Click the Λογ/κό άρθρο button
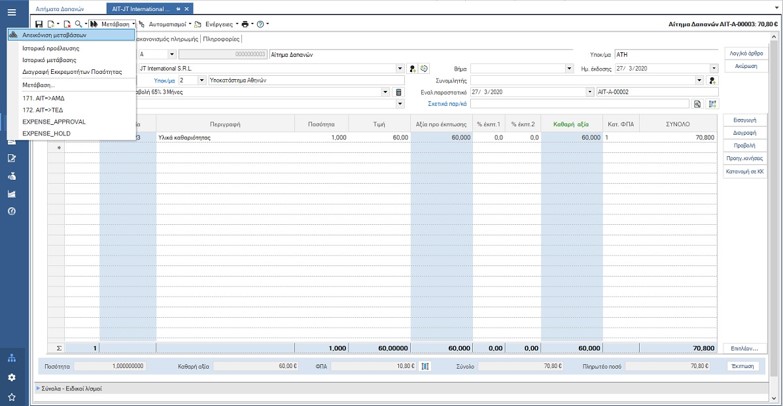The image size is (783, 406). [x=746, y=53]
